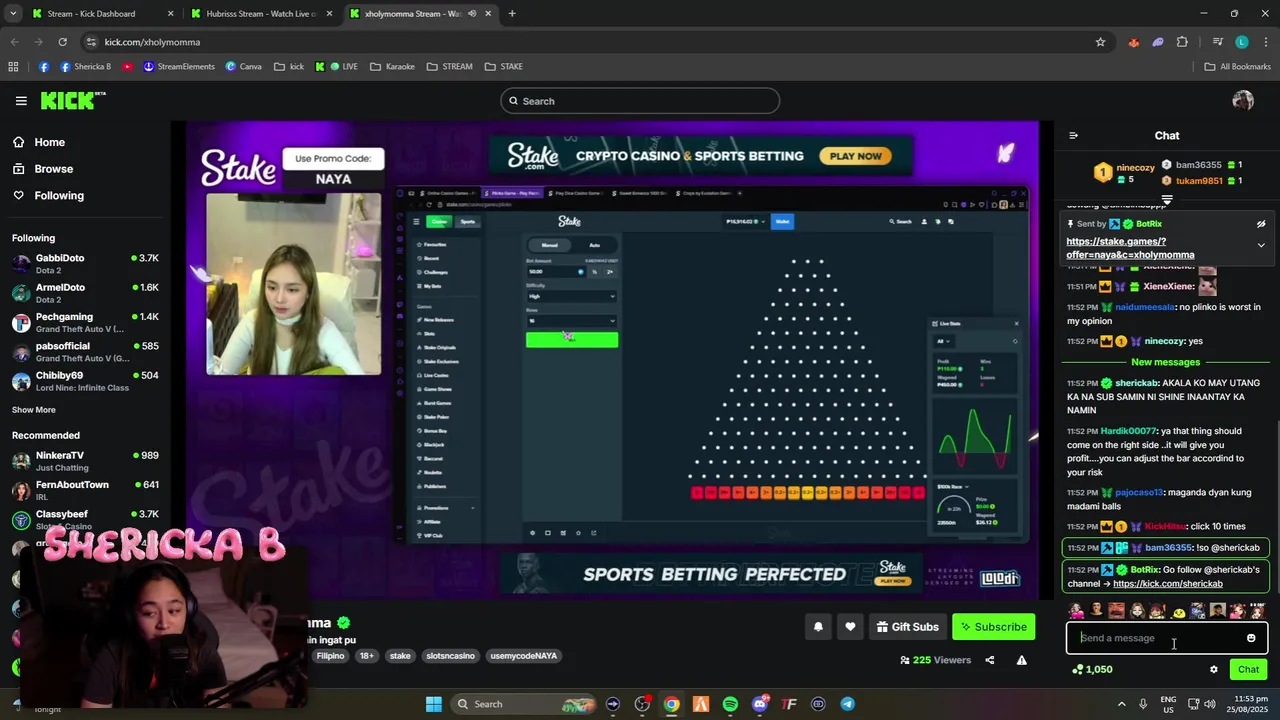Open Windows Start menu
1280x720 pixels.
point(433,704)
